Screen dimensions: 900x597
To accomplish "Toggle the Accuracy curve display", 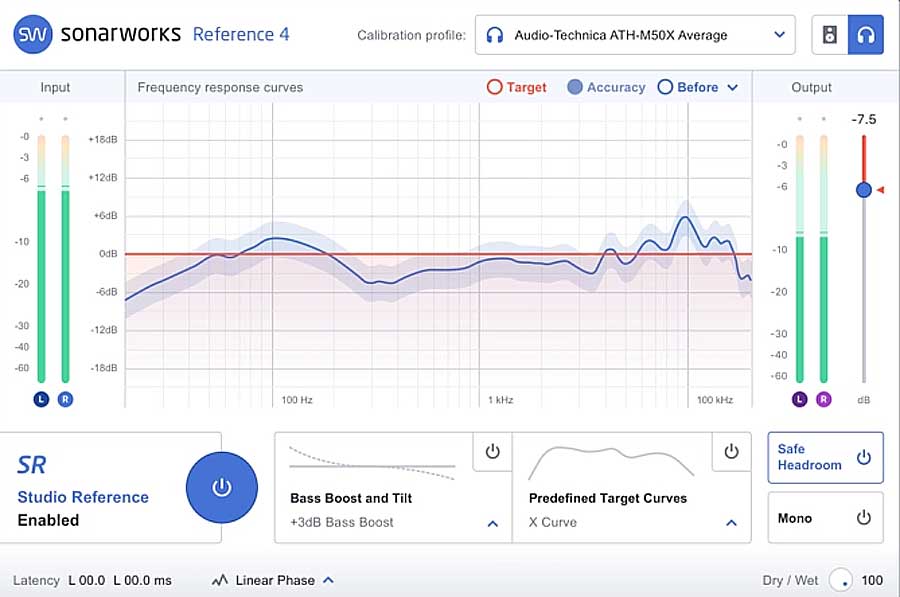I will click(606, 87).
